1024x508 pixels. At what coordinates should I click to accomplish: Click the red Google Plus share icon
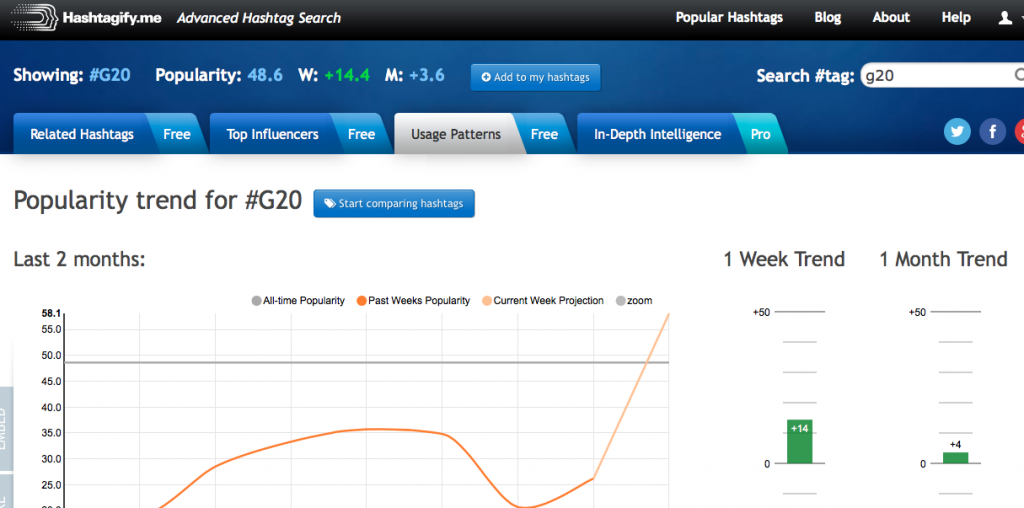(1018, 132)
